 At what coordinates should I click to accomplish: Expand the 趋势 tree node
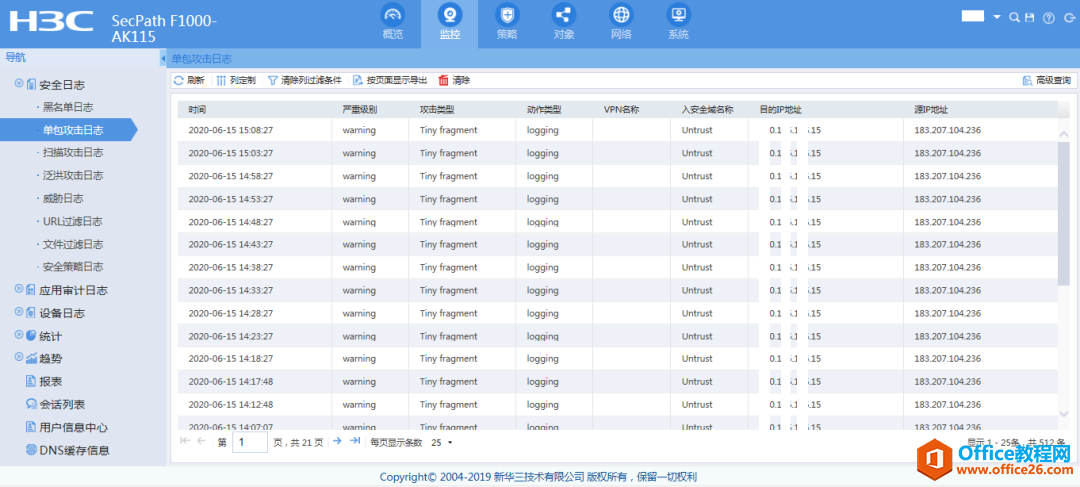(19, 358)
